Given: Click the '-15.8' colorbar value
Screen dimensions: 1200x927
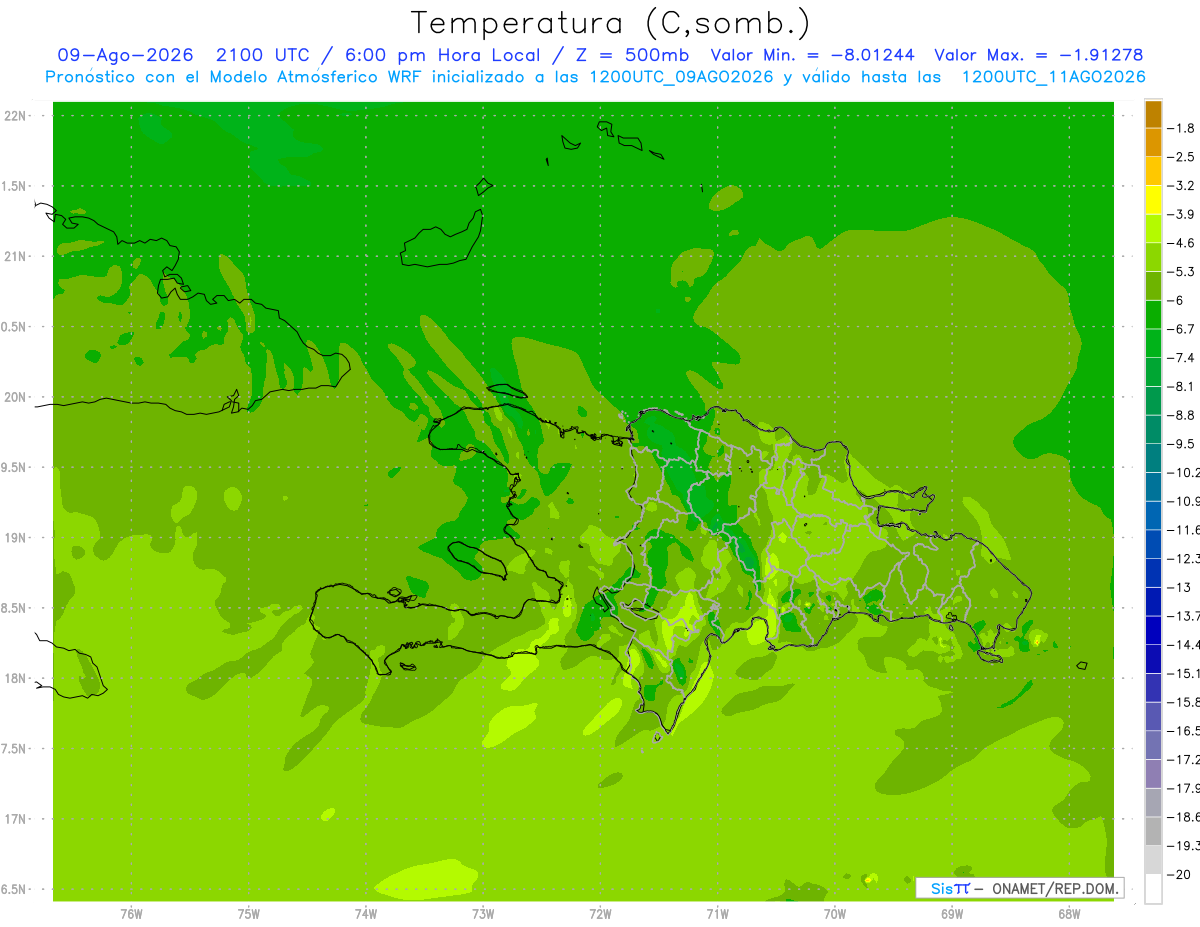Looking at the screenshot, I should (1183, 702).
